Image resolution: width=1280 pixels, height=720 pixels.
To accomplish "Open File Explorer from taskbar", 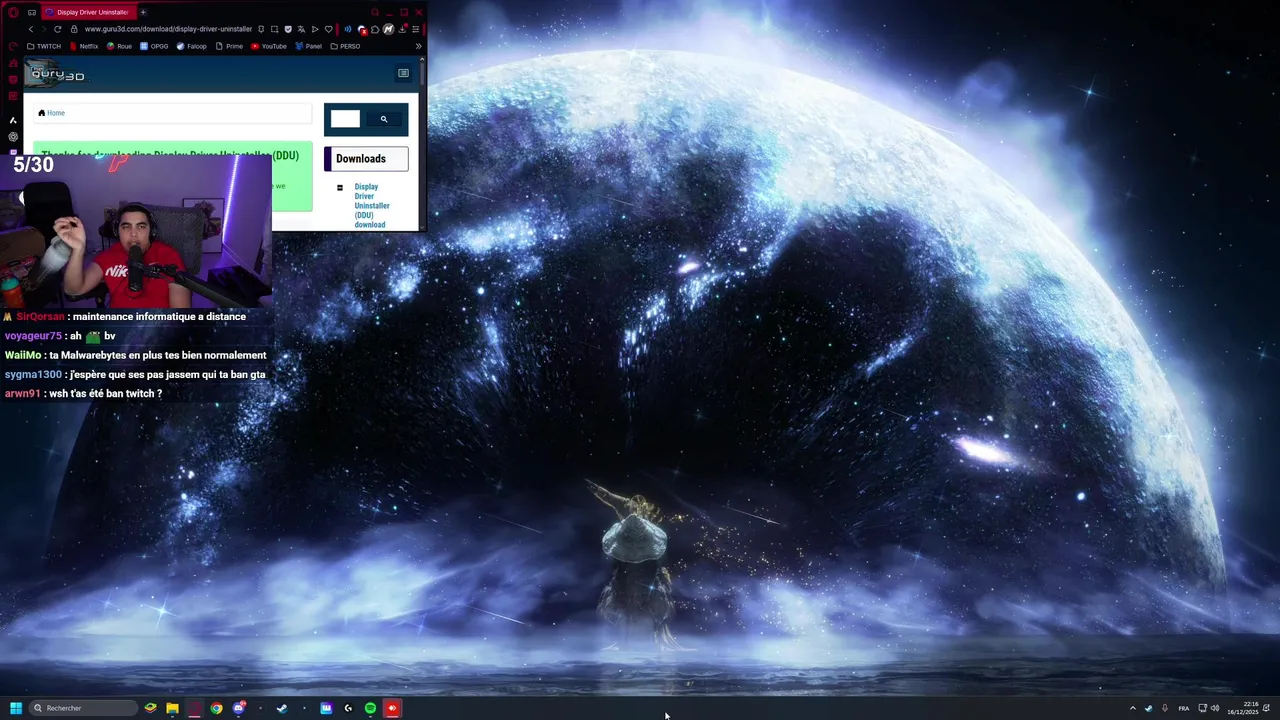I will tap(173, 708).
